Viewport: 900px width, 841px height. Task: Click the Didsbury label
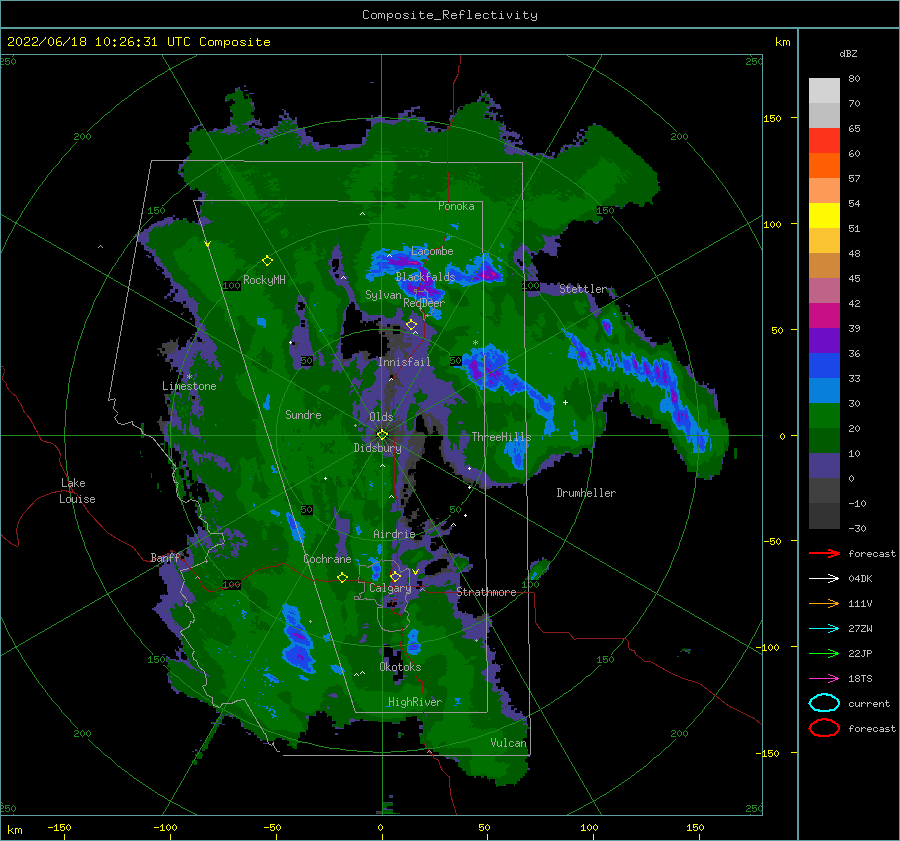pyautogui.click(x=377, y=448)
